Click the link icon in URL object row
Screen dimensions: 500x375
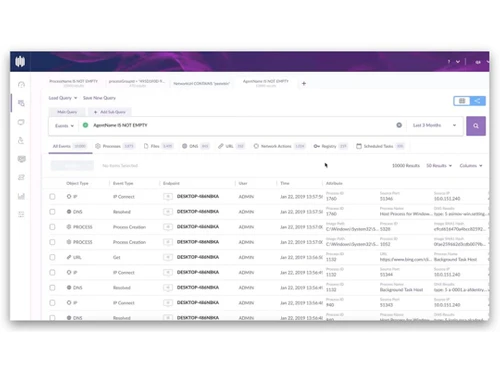(69, 257)
